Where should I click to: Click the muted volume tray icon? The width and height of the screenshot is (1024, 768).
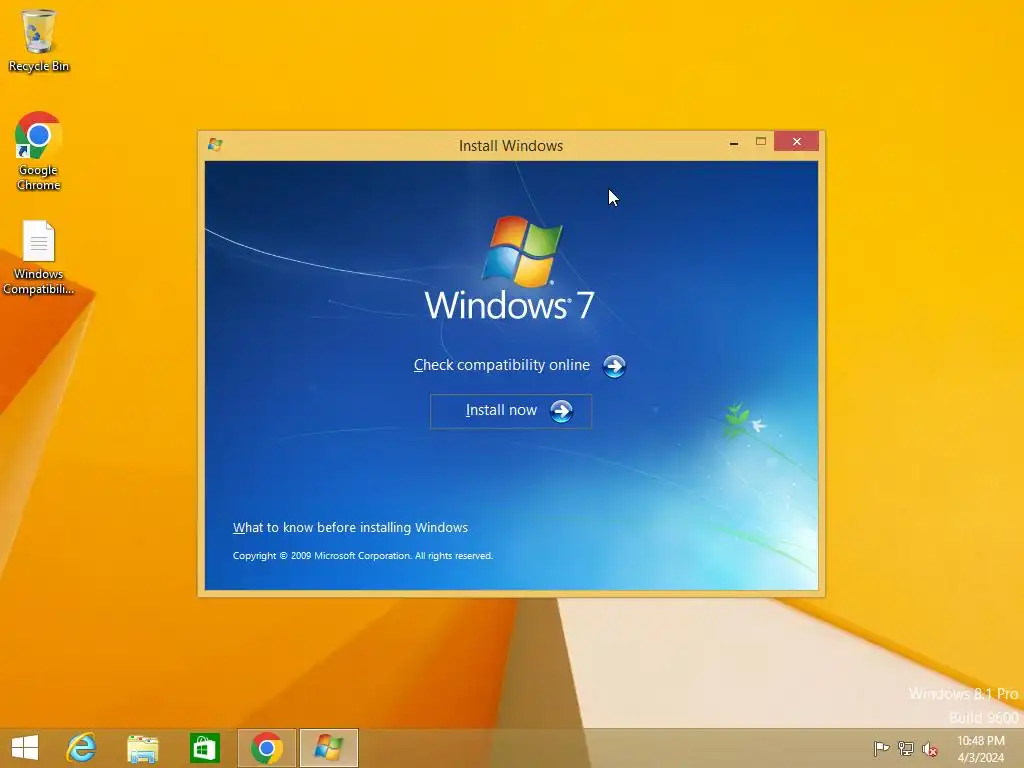[929, 749]
